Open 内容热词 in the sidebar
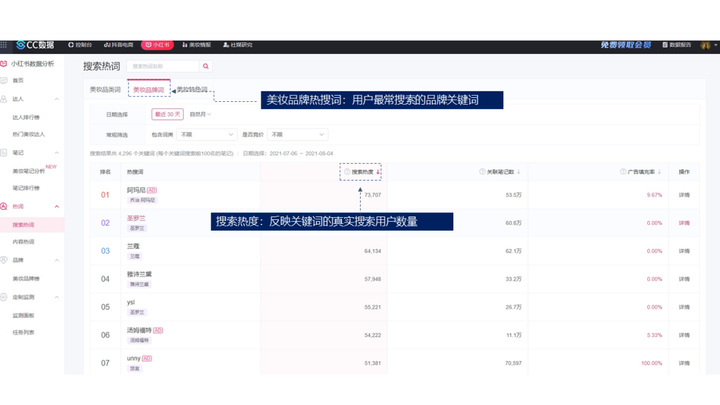This screenshot has width=720, height=405. coord(23,242)
